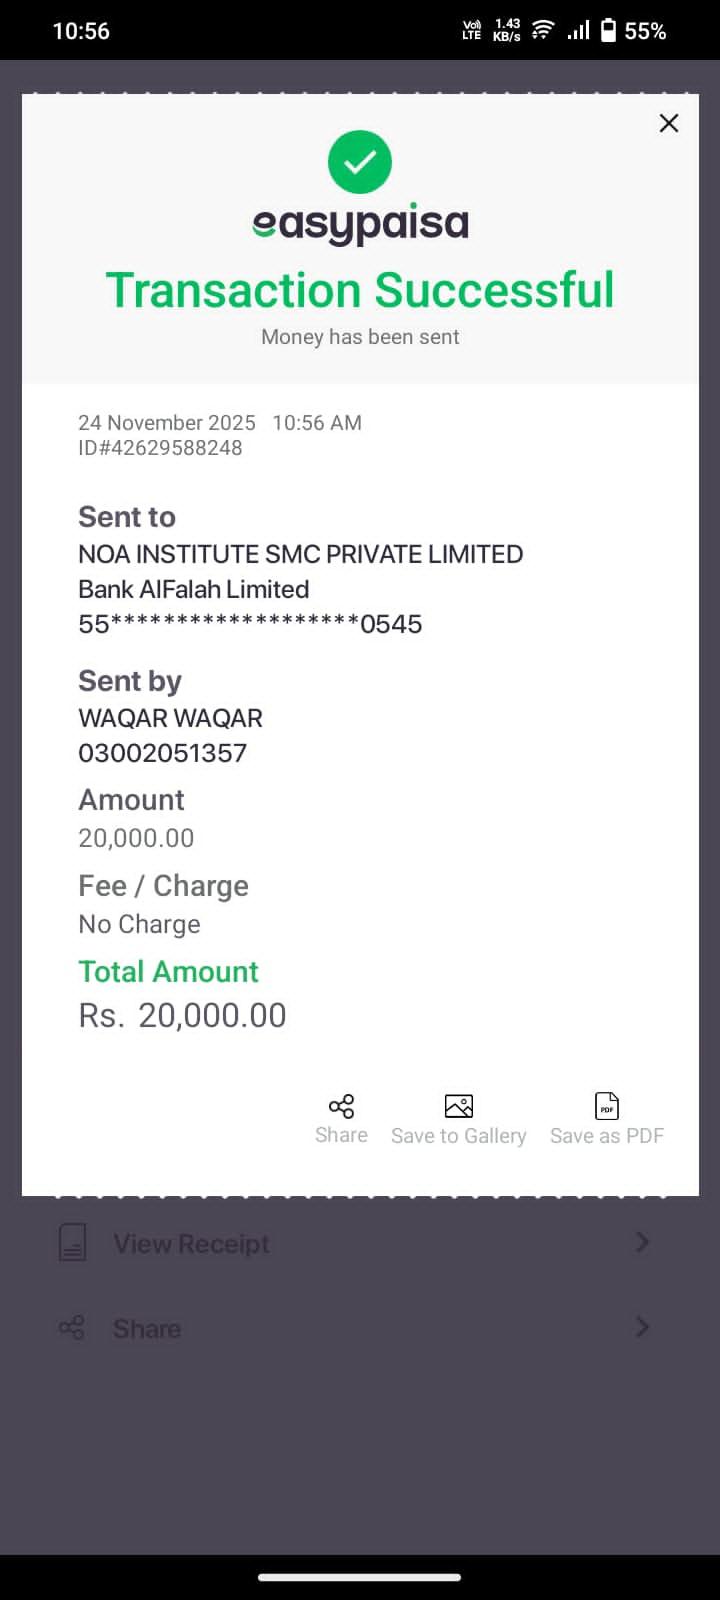Close the transaction receipt popup

point(669,123)
